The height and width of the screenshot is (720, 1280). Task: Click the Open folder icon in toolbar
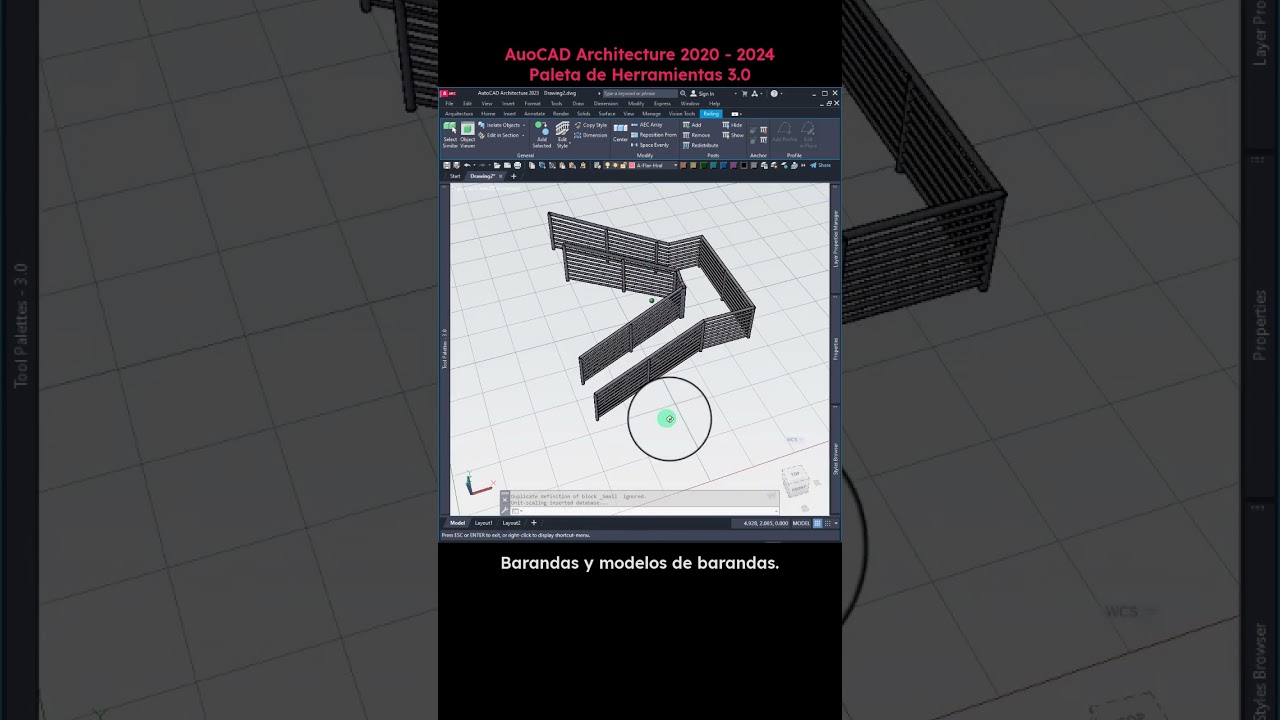tap(497, 165)
